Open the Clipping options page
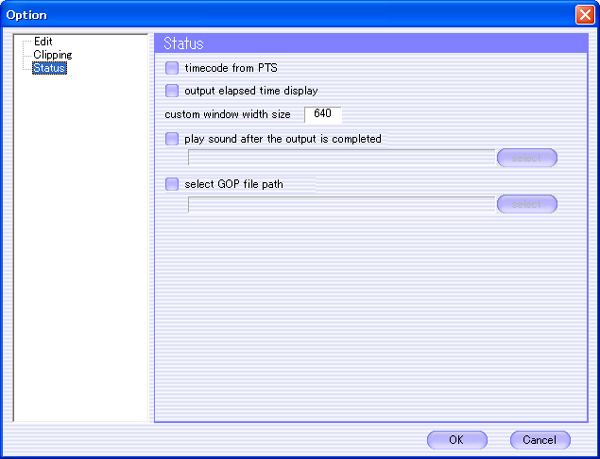This screenshot has height=459, width=600. pyautogui.click(x=52, y=55)
